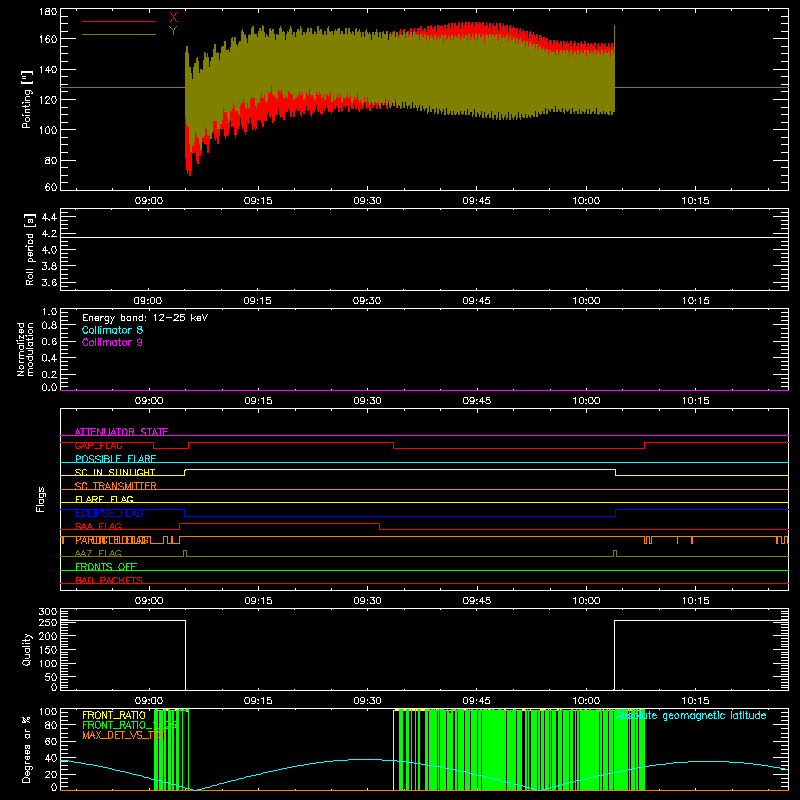Click the olive Y legend line sample
Screen dimensions: 800x800
tap(119, 35)
